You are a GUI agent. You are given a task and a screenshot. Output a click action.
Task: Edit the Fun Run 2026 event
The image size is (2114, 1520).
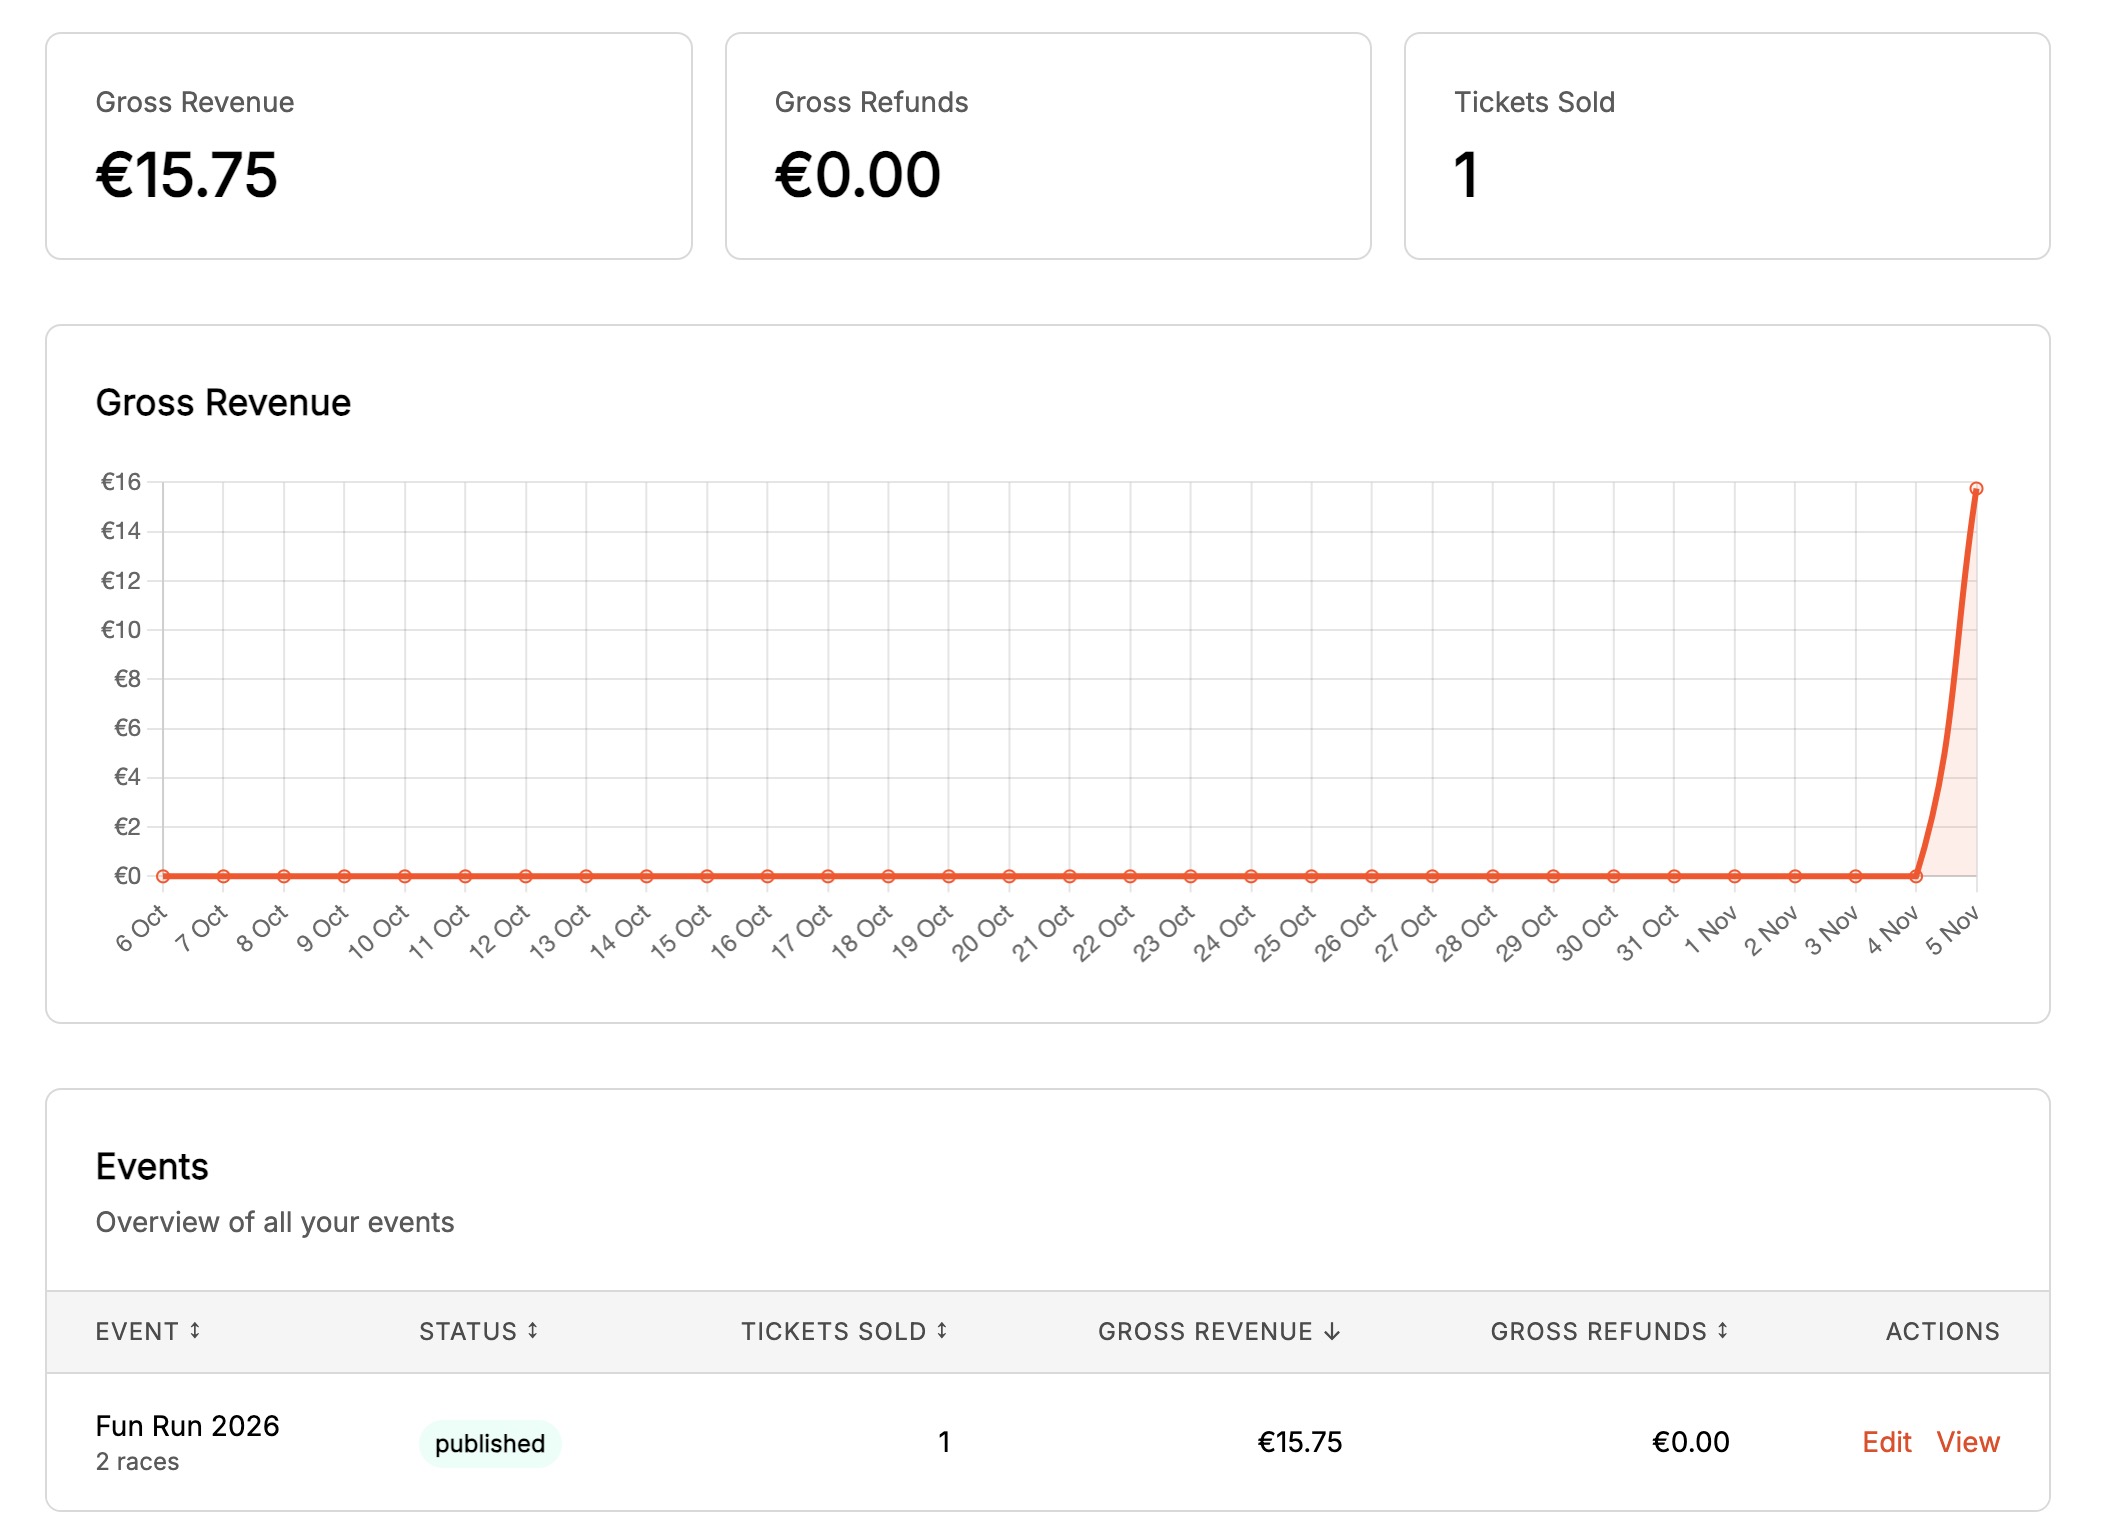tap(1886, 1441)
